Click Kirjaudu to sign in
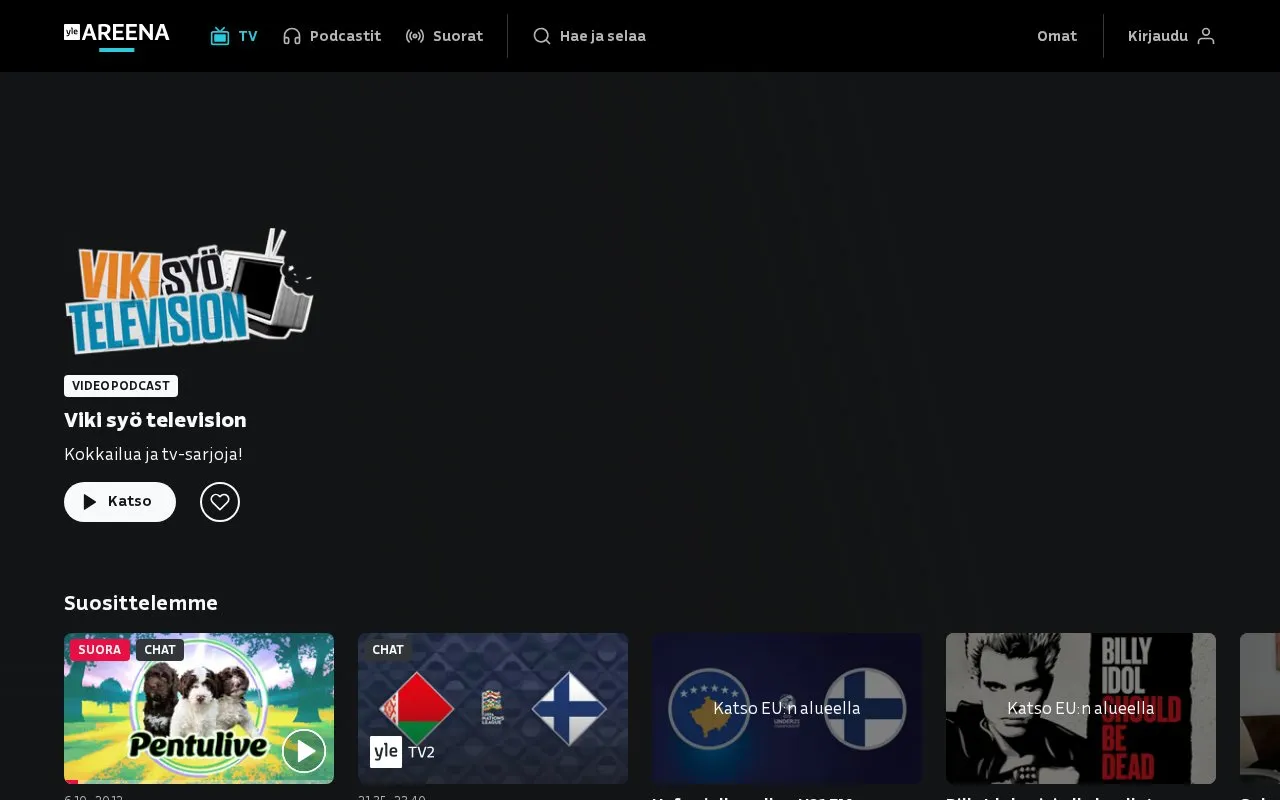 (1171, 36)
